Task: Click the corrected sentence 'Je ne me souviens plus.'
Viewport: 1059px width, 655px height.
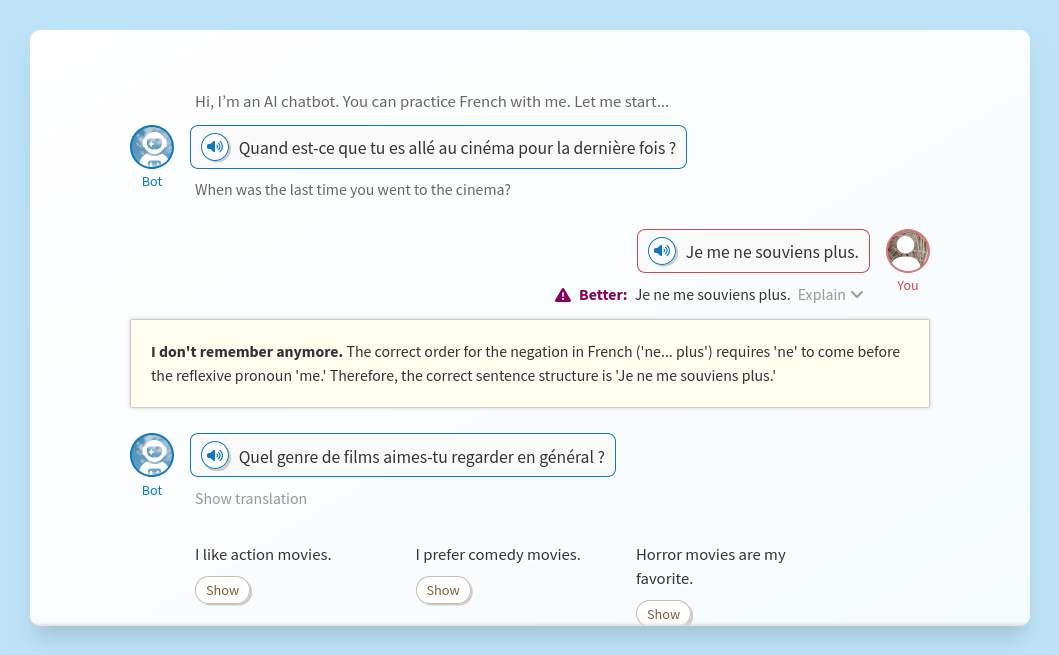Action: coord(712,295)
